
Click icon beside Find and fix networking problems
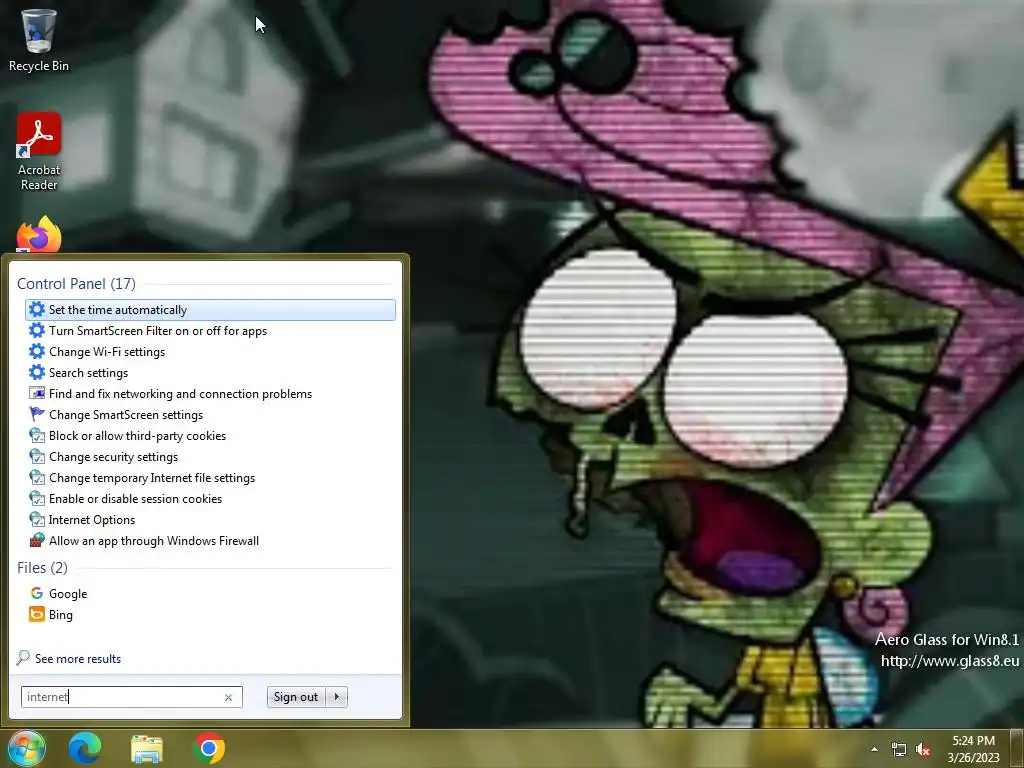tap(37, 394)
